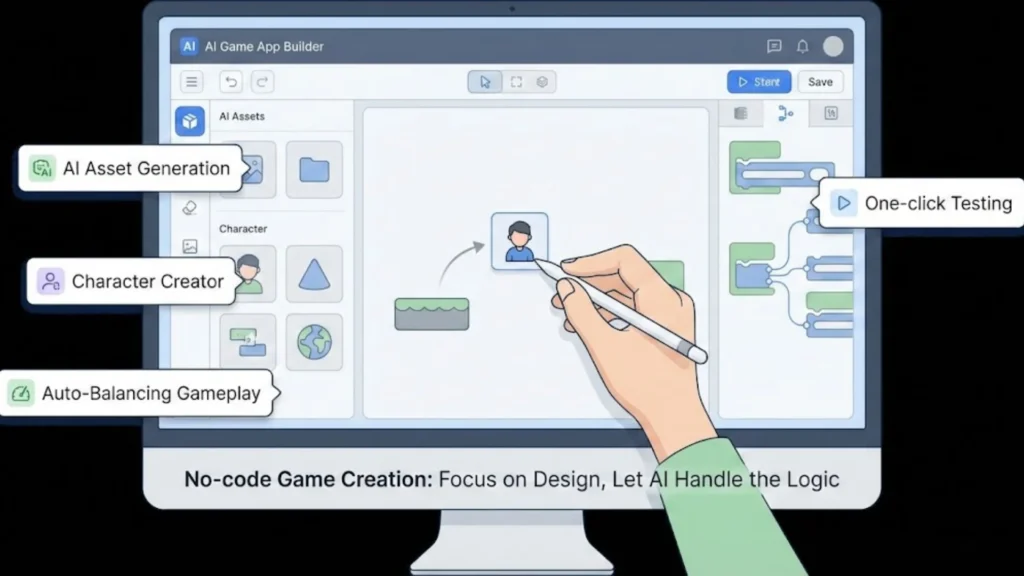Select the marquee selection tool
The width and height of the screenshot is (1024, 576).
(514, 81)
